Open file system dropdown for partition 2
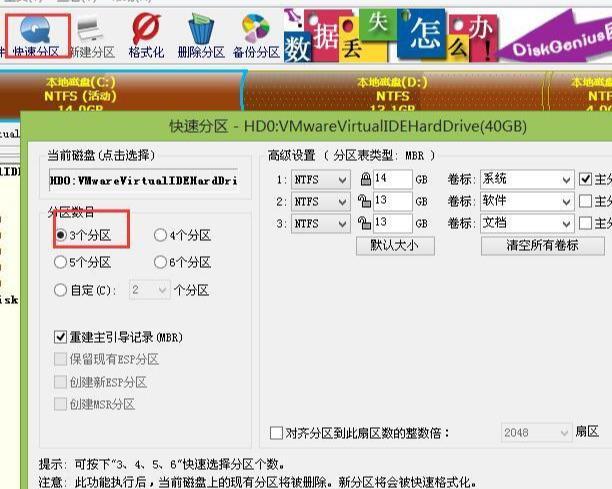 (x=320, y=201)
